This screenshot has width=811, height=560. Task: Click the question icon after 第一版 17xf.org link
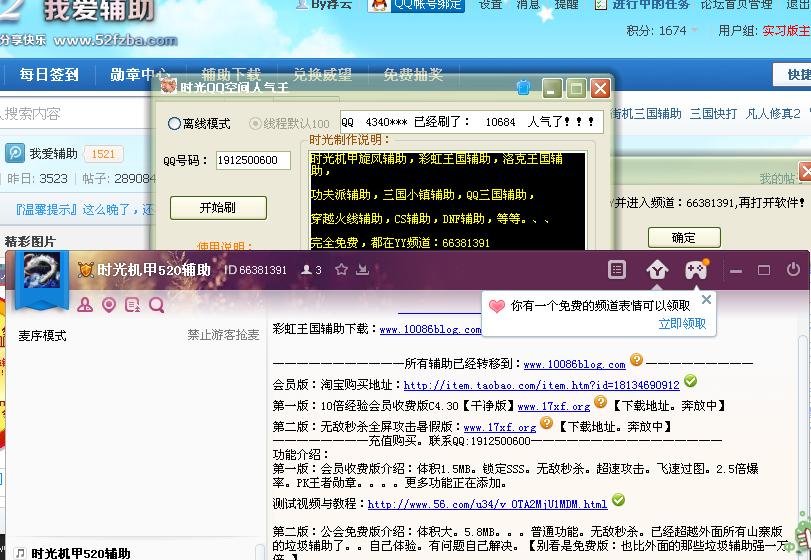click(x=600, y=401)
